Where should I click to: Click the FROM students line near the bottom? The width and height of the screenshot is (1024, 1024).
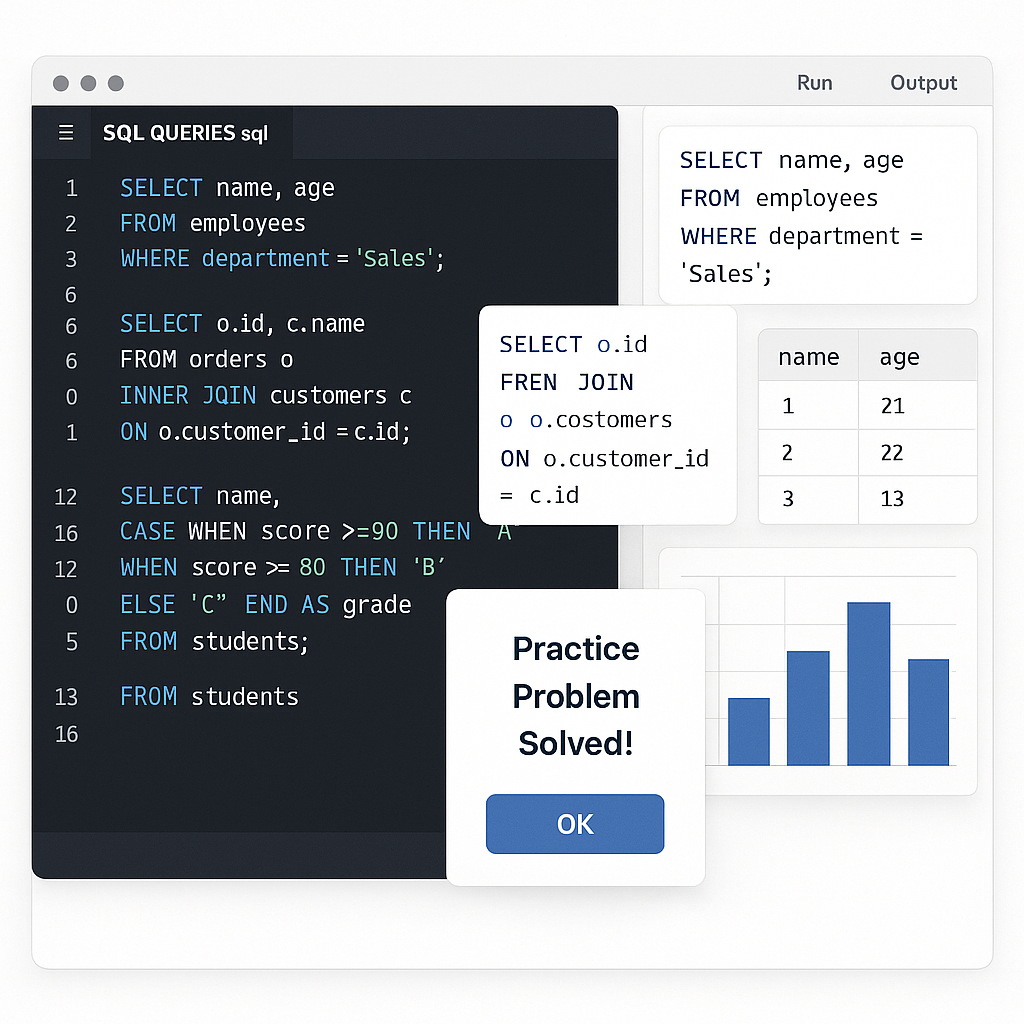click(209, 696)
